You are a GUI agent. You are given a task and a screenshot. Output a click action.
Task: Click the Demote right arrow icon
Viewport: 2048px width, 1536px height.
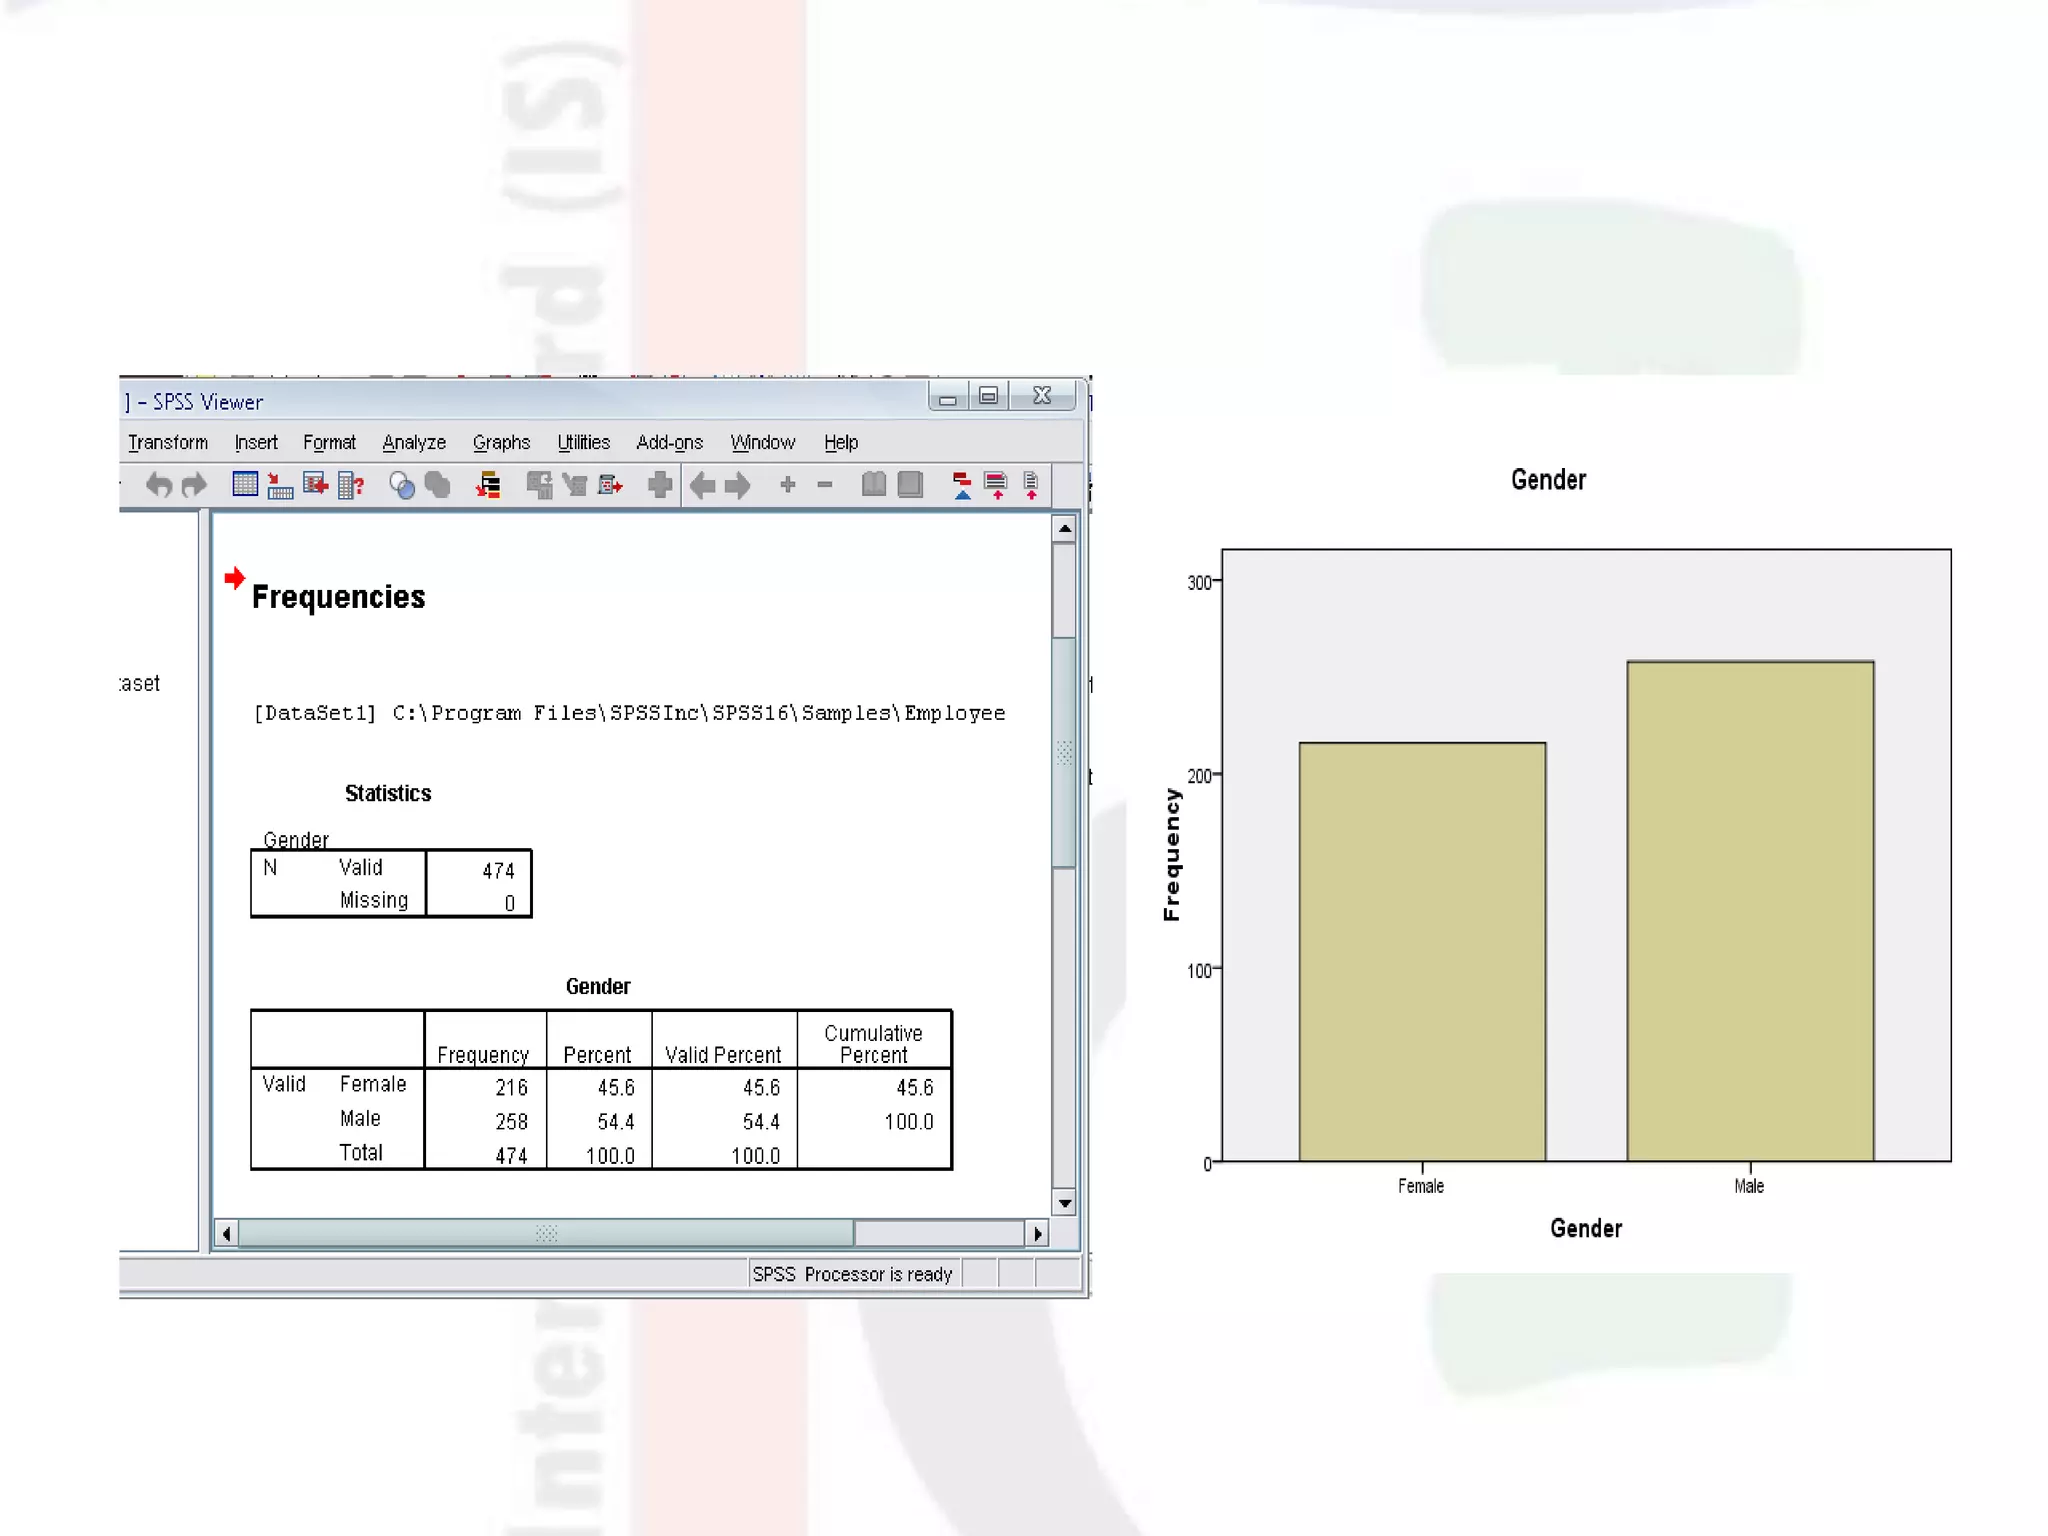click(x=738, y=486)
